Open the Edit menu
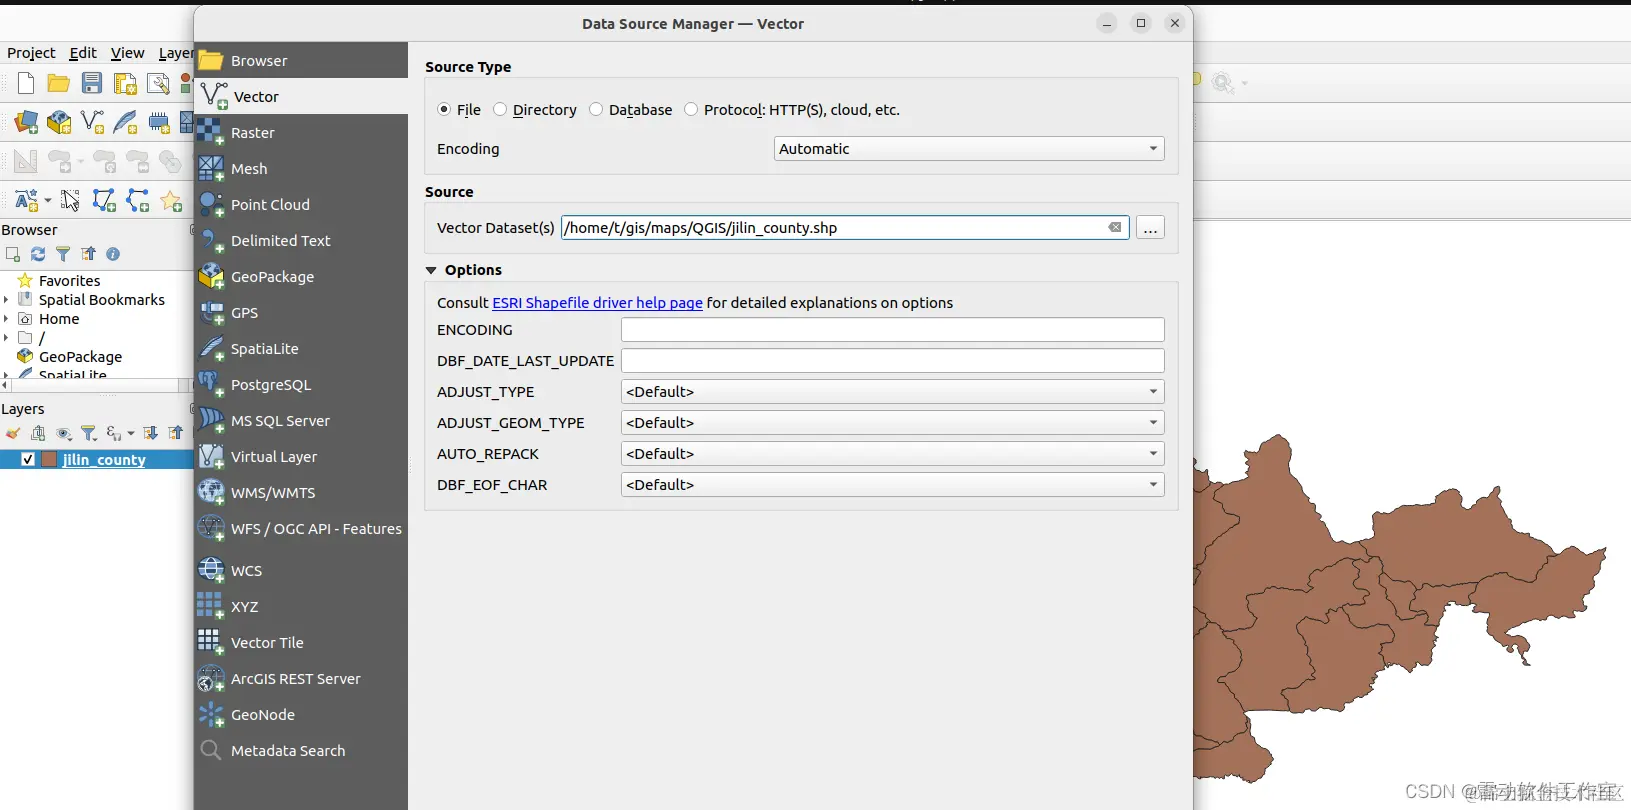This screenshot has width=1631, height=810. coord(83,53)
